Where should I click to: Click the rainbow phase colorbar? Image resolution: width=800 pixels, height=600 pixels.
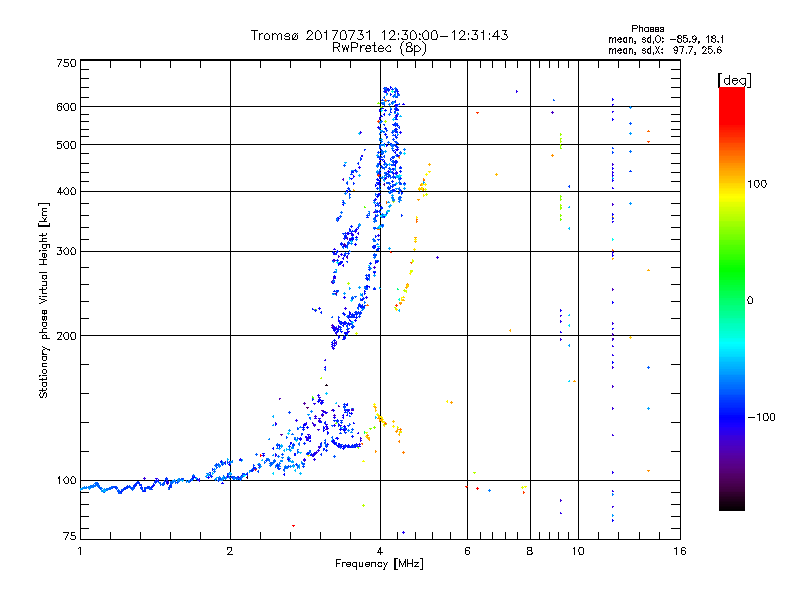tap(732, 299)
